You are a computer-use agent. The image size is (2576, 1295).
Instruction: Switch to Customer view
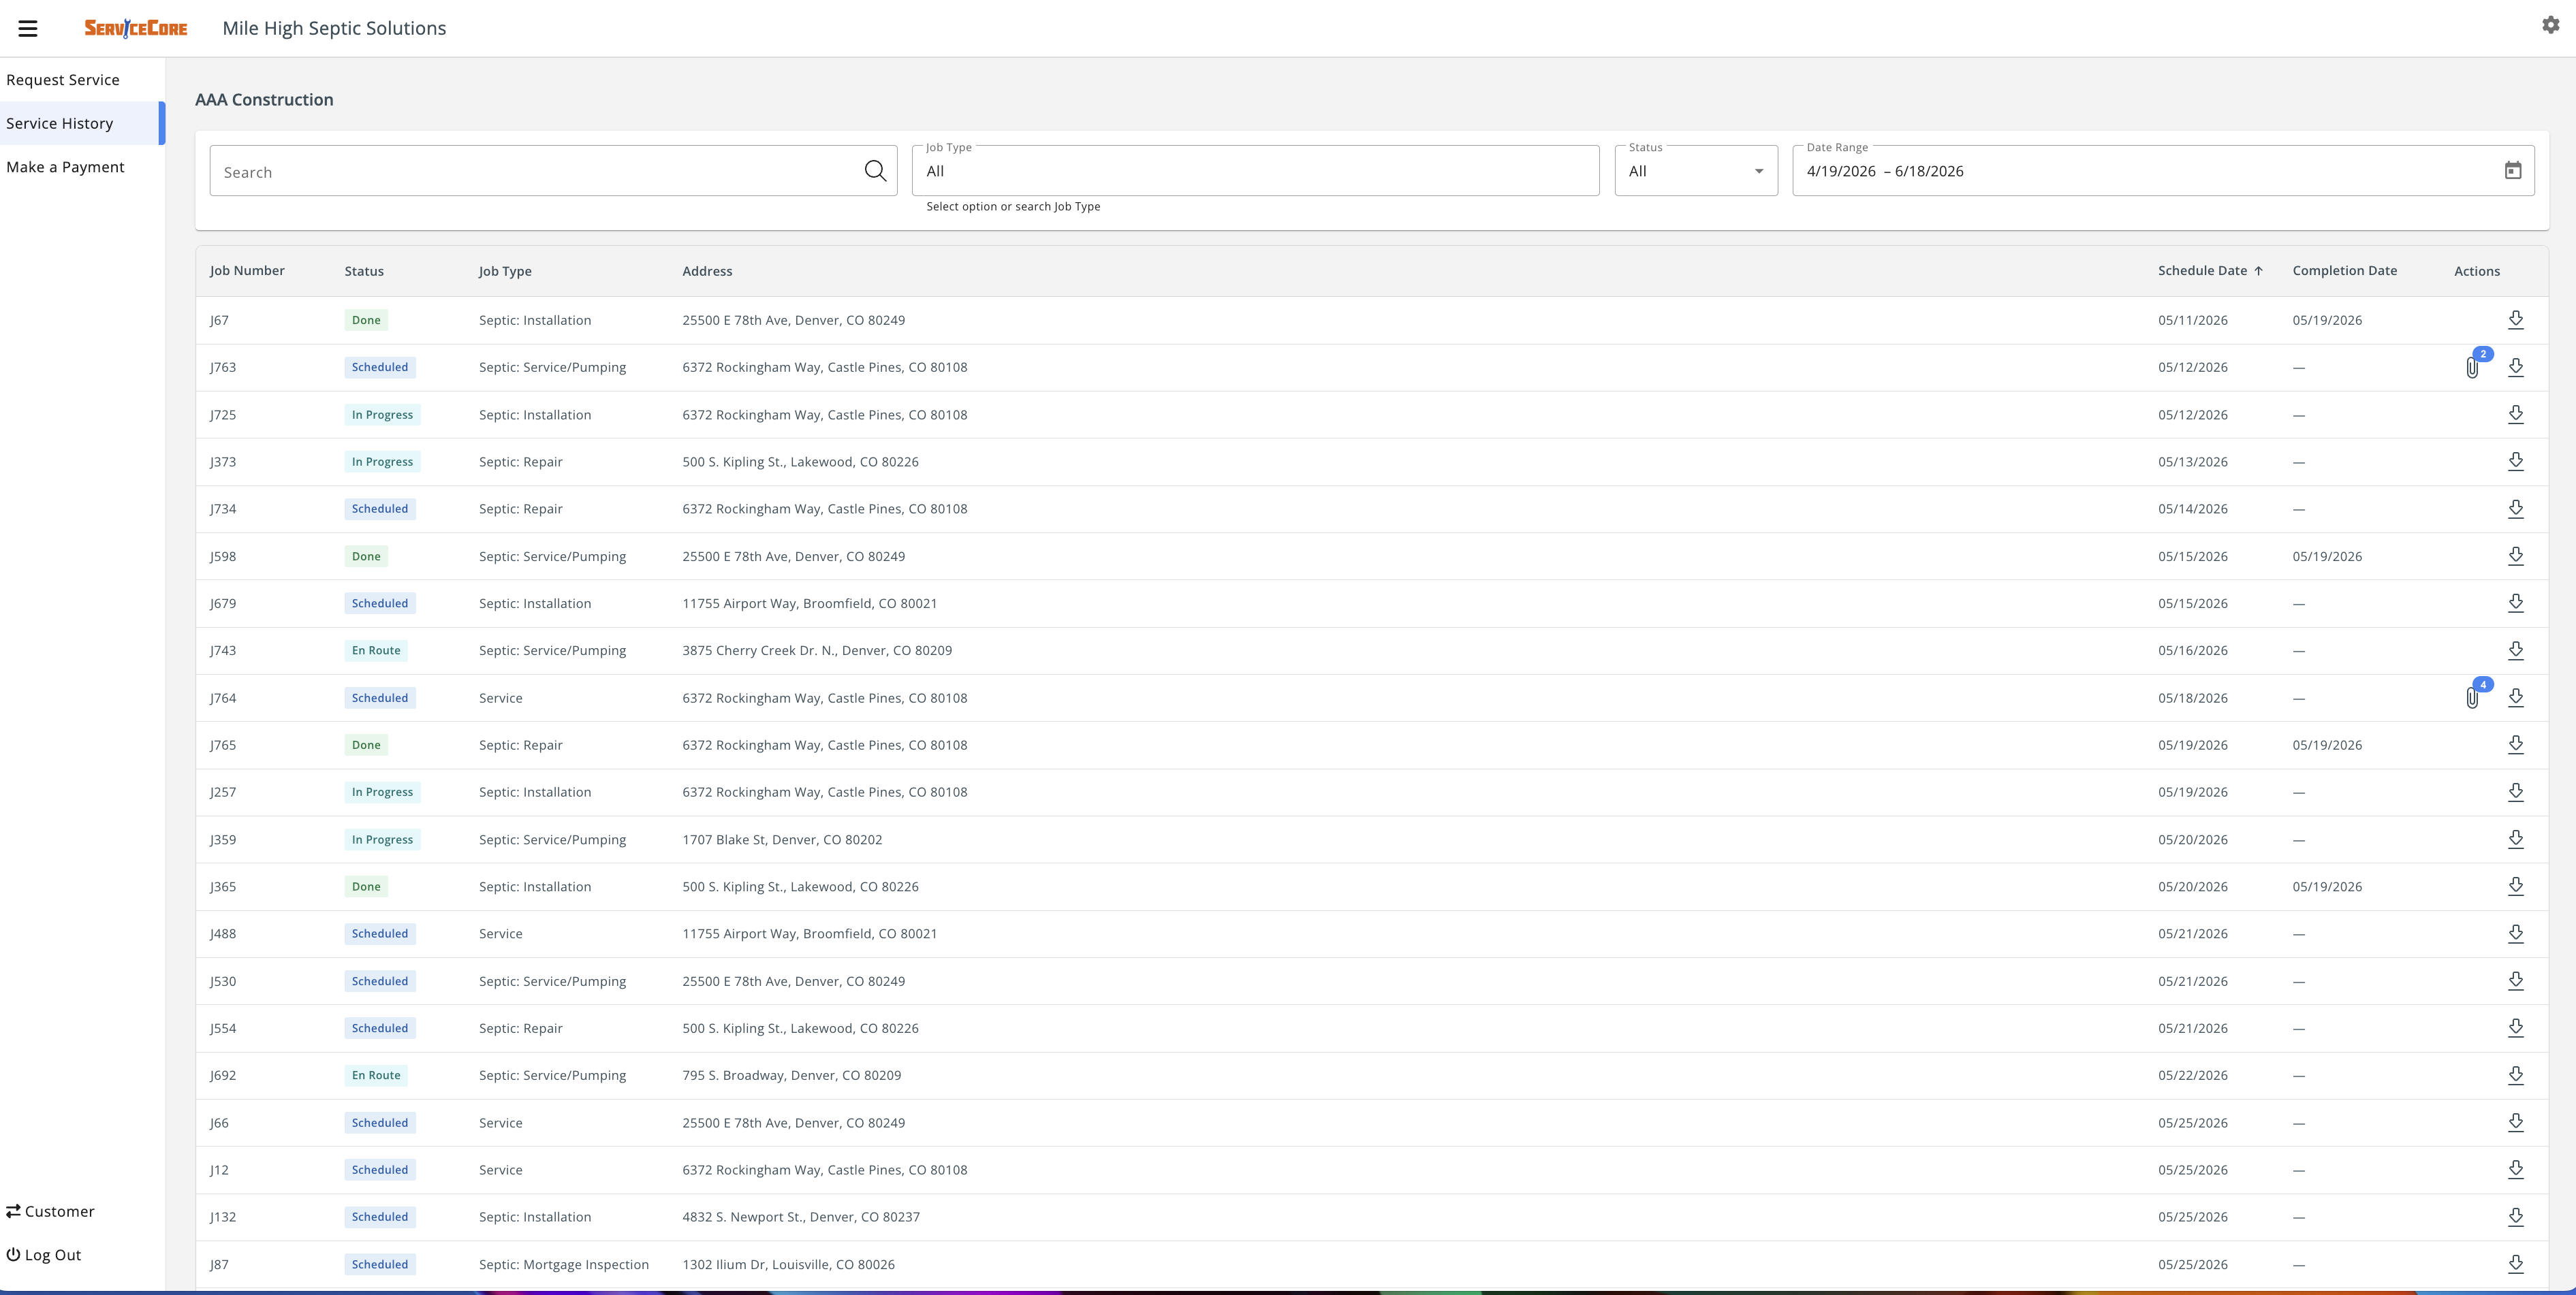point(50,1211)
